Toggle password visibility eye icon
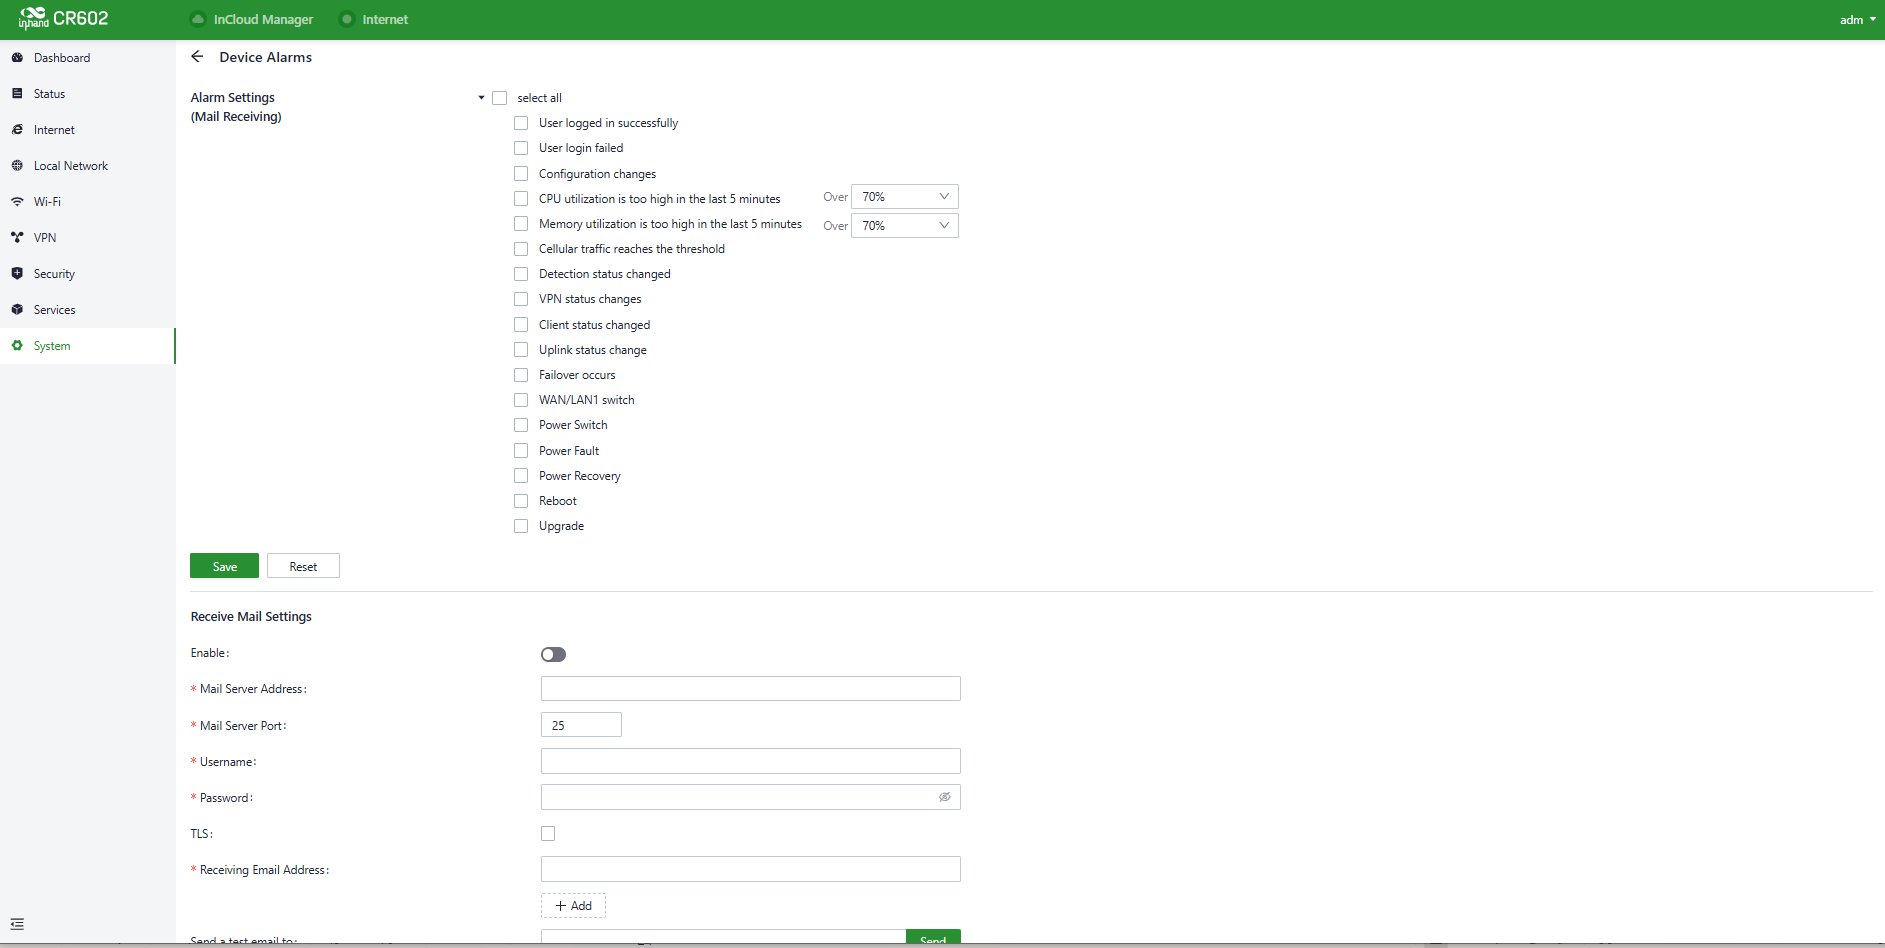 [944, 797]
